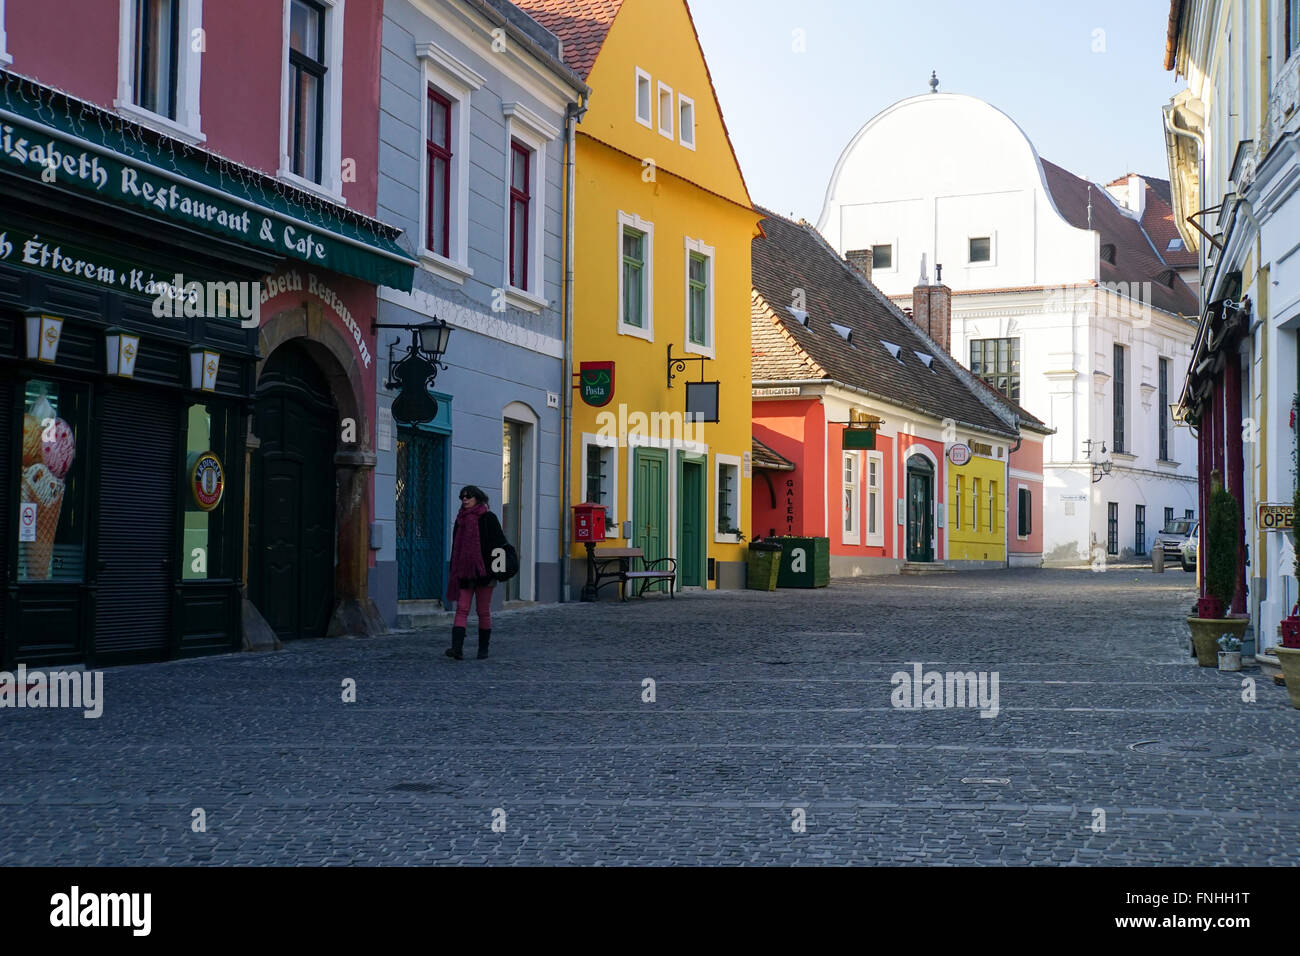This screenshot has height=956, width=1300.
Task: Click the green and red Posta sign
Action: tap(597, 384)
